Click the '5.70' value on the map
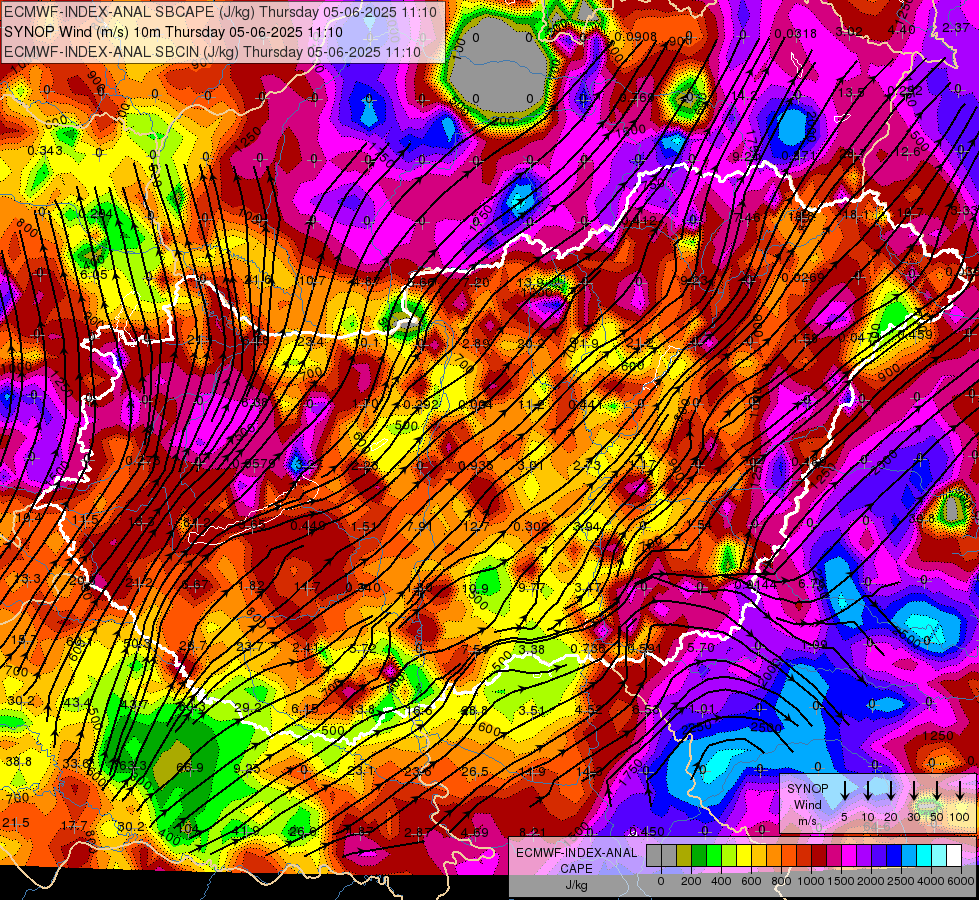 700,648
